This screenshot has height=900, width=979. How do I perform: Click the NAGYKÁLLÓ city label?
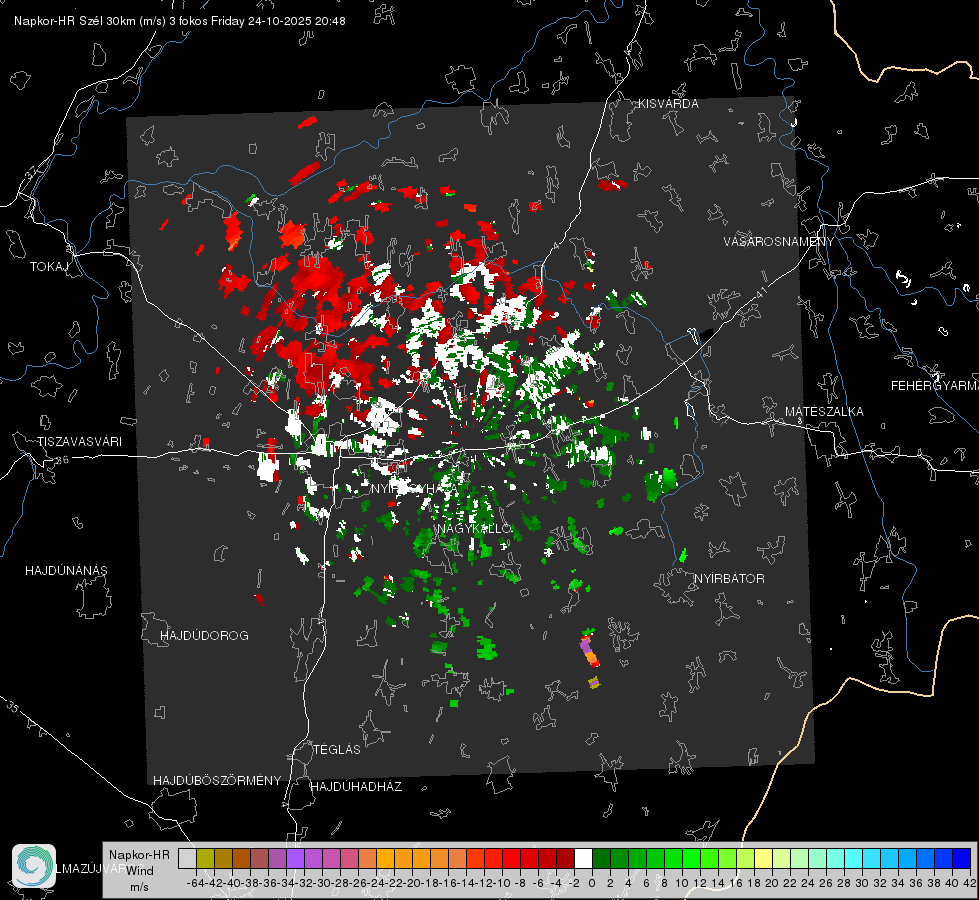tap(475, 529)
